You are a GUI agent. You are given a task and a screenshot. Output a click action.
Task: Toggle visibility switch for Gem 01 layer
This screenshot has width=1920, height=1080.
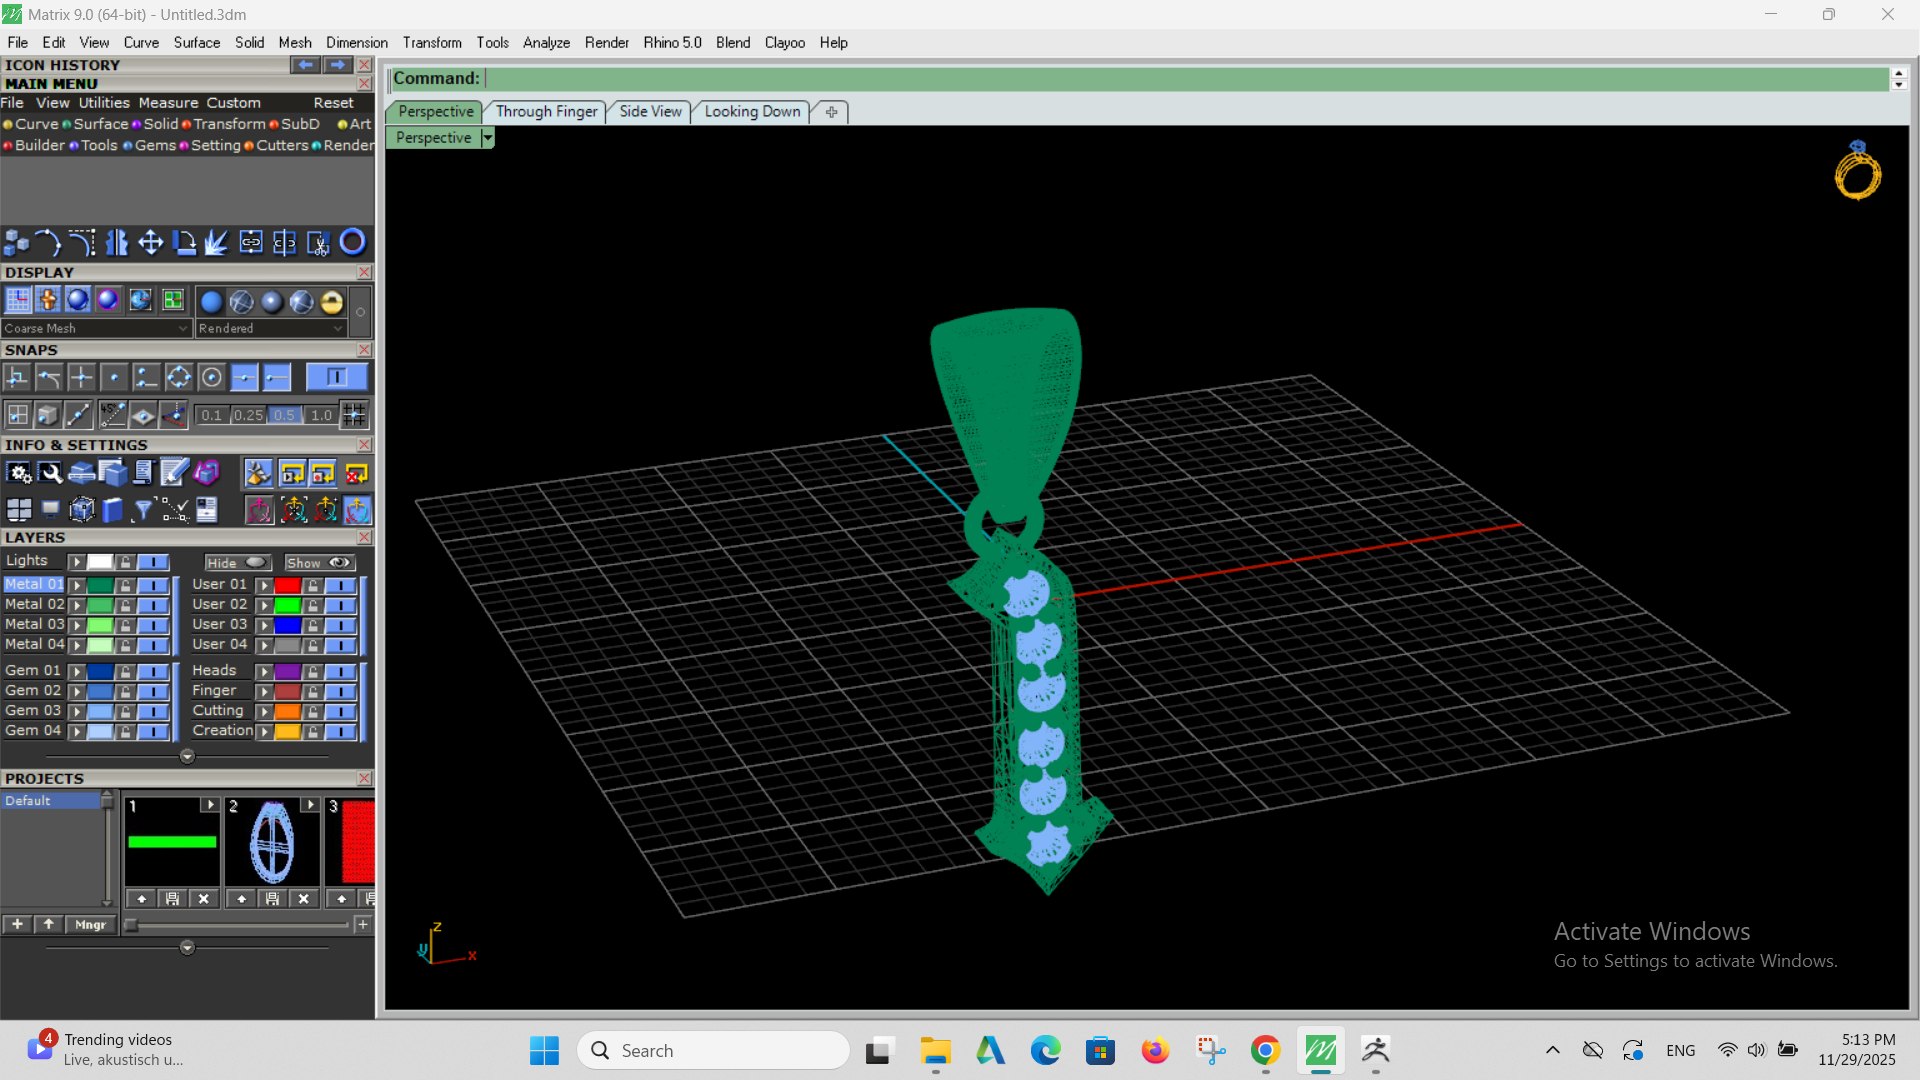(x=153, y=671)
